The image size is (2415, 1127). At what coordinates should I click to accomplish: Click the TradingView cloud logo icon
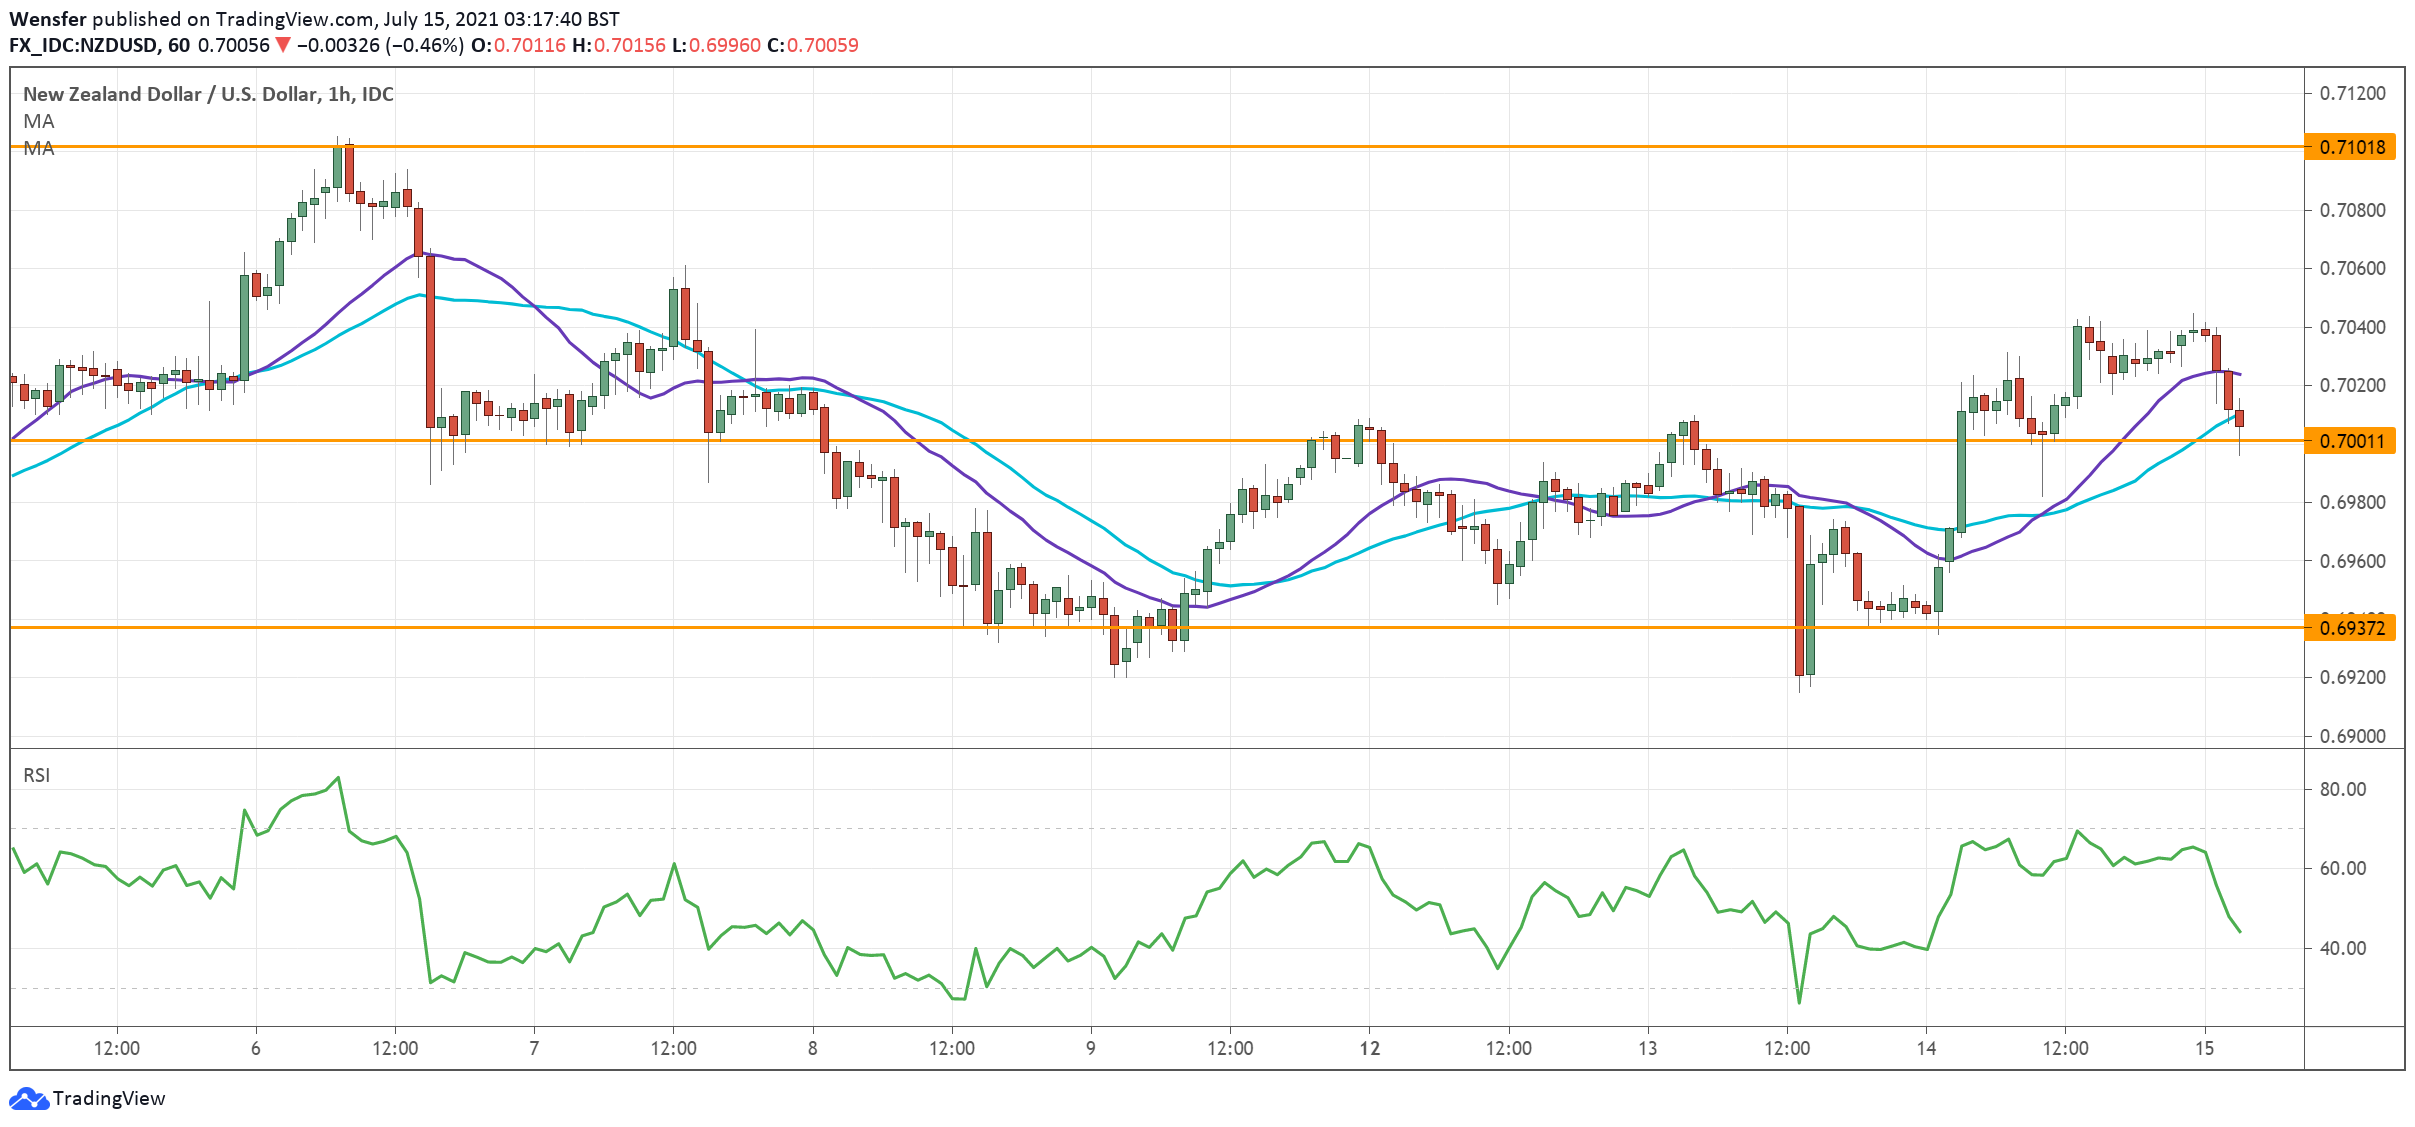click(x=28, y=1098)
